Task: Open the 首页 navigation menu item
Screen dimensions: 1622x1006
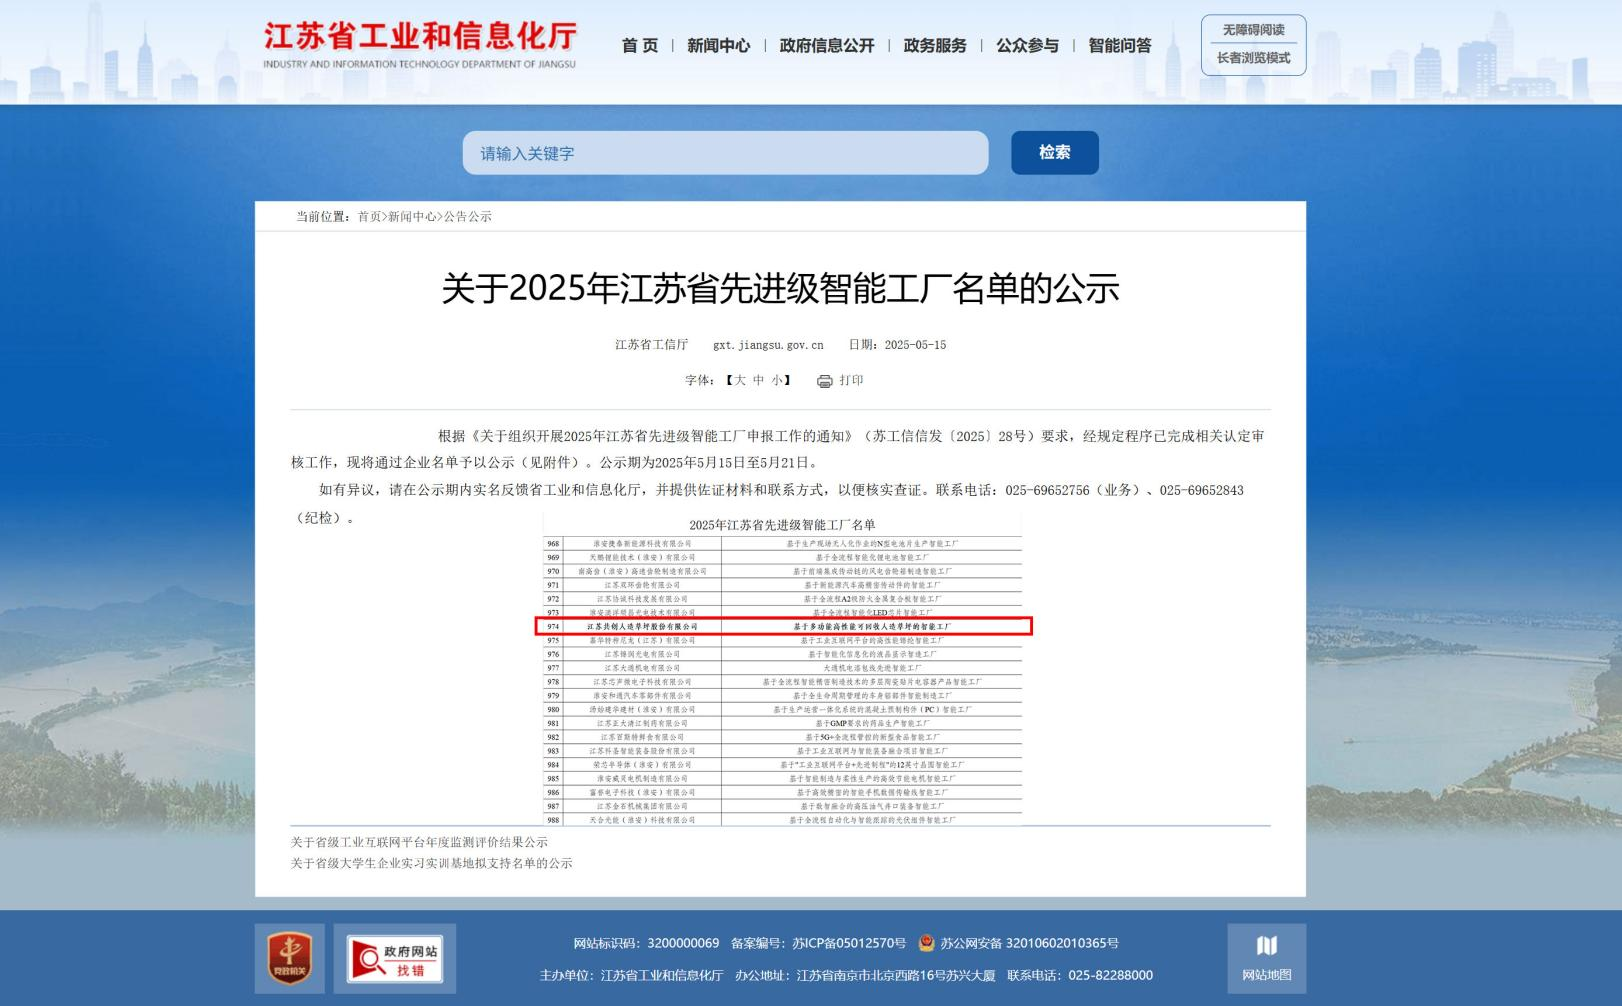Action: click(640, 46)
